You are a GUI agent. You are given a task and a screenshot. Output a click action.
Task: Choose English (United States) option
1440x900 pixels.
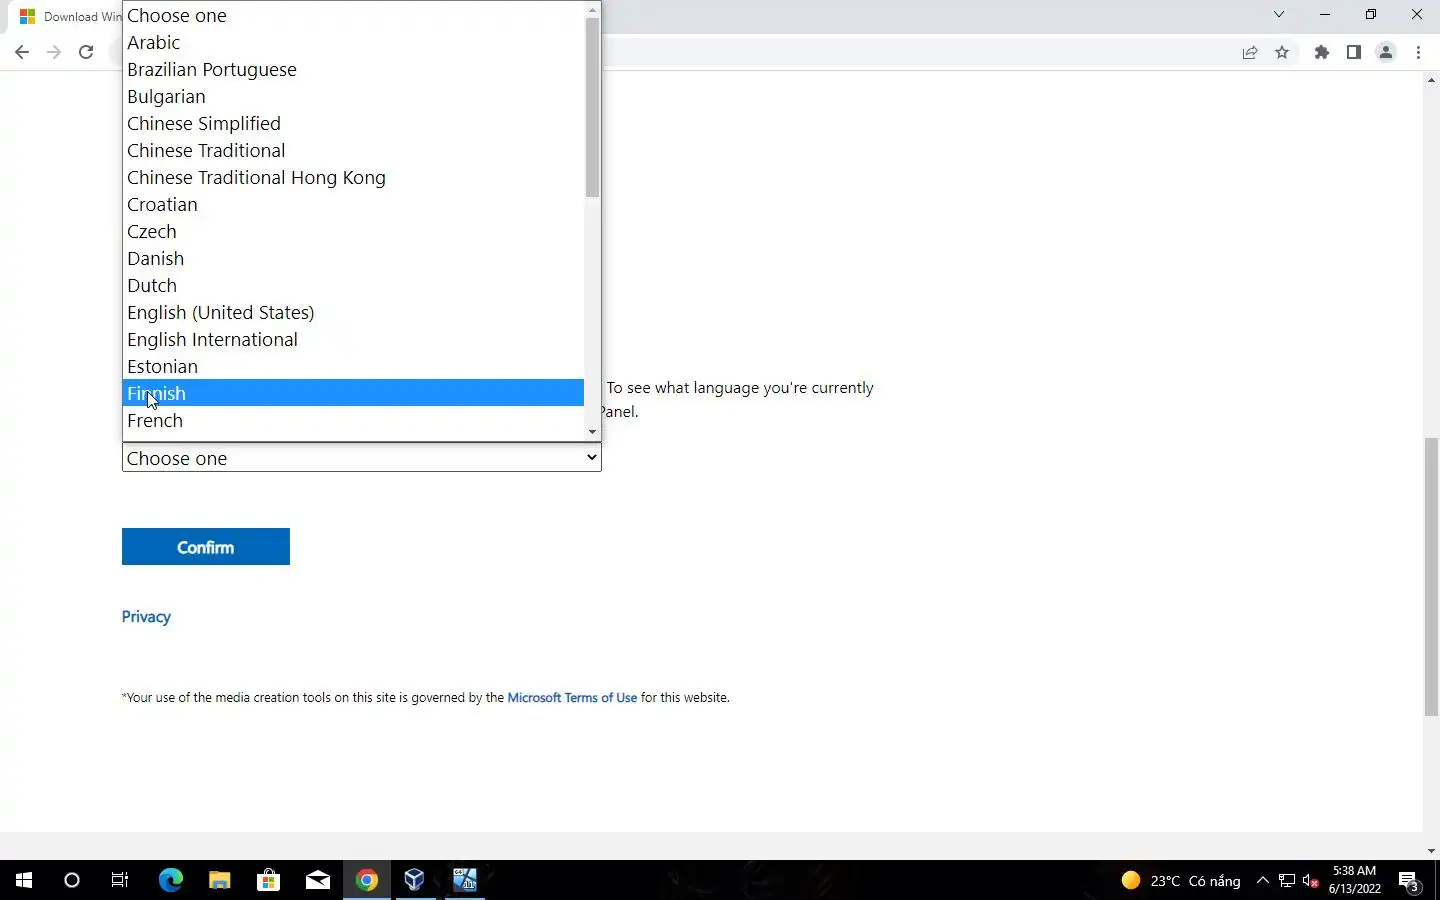tap(353, 312)
